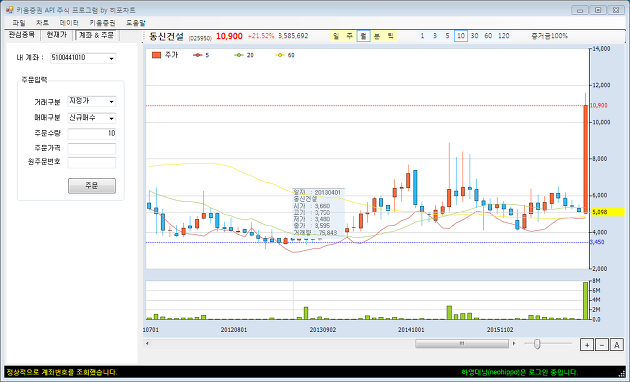Click the 주가 red legend swatch

coord(156,55)
